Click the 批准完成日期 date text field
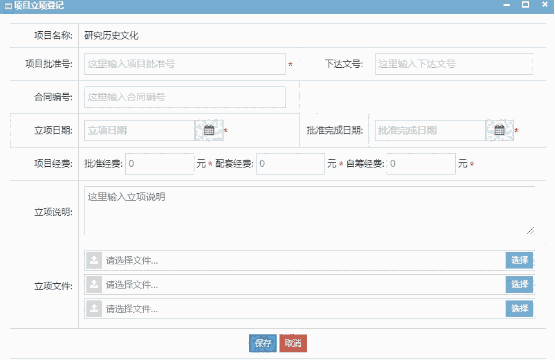Screen dimensions: 555x360 (430, 130)
